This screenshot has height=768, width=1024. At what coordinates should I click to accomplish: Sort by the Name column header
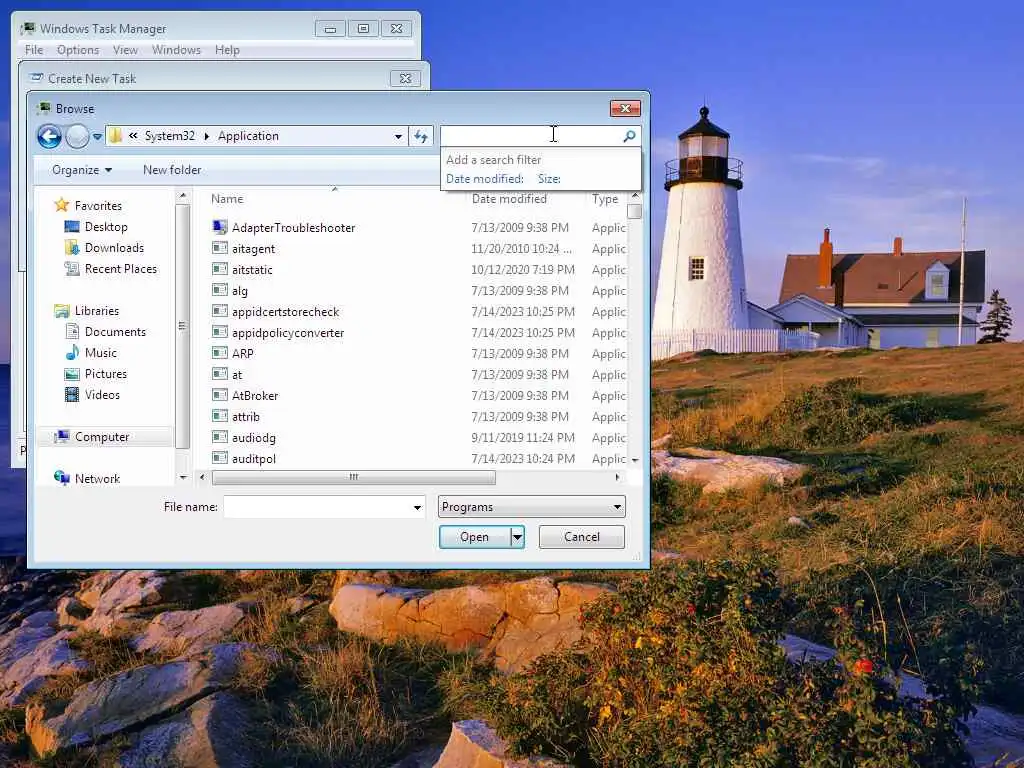pos(227,199)
